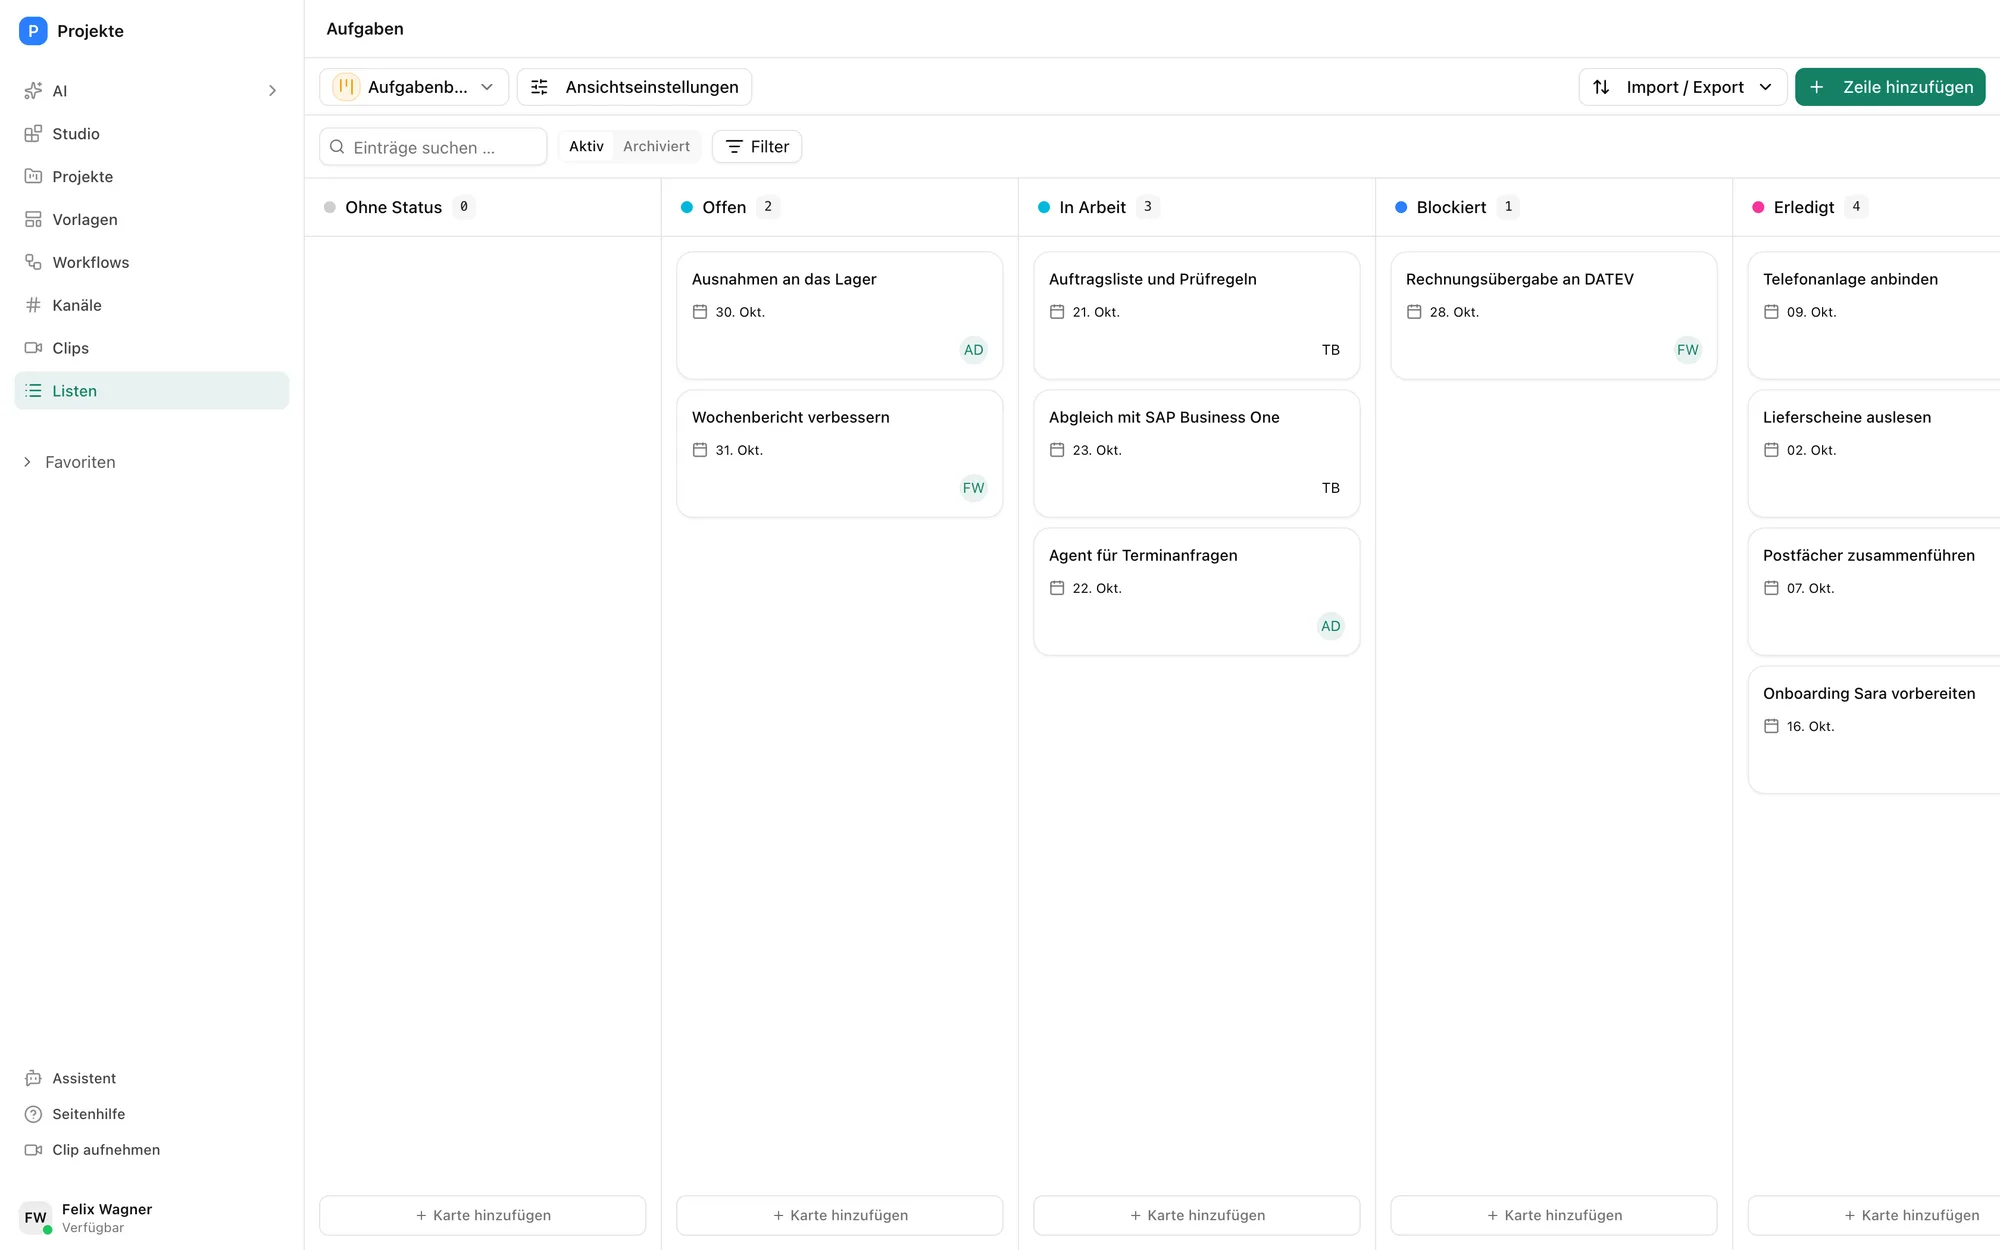
Task: Add a card to Blockiert column
Action: coord(1554,1215)
